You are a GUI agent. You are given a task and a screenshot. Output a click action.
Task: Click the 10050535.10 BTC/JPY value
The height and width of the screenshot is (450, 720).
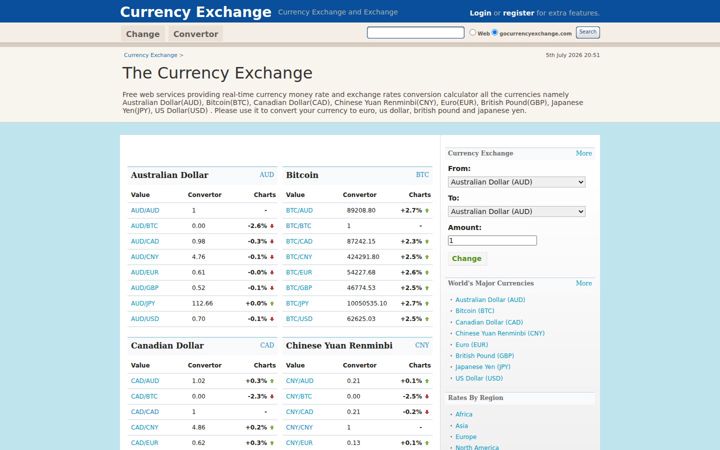tap(367, 304)
